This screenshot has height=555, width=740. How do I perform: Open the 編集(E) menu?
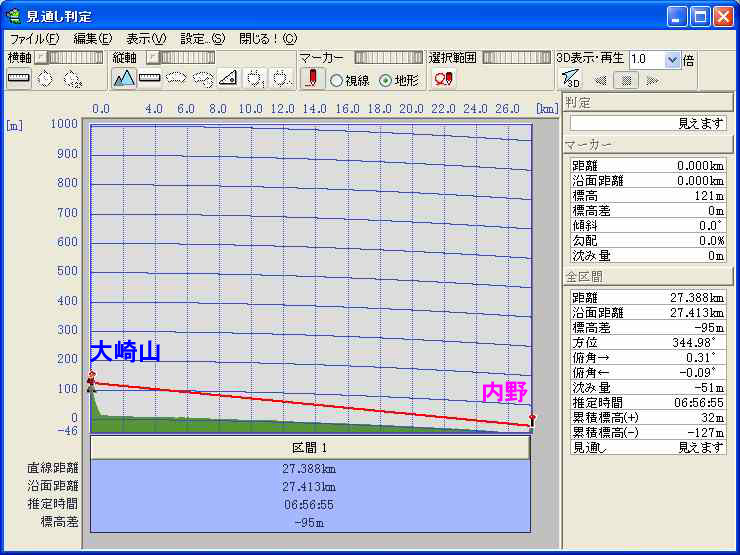point(92,39)
